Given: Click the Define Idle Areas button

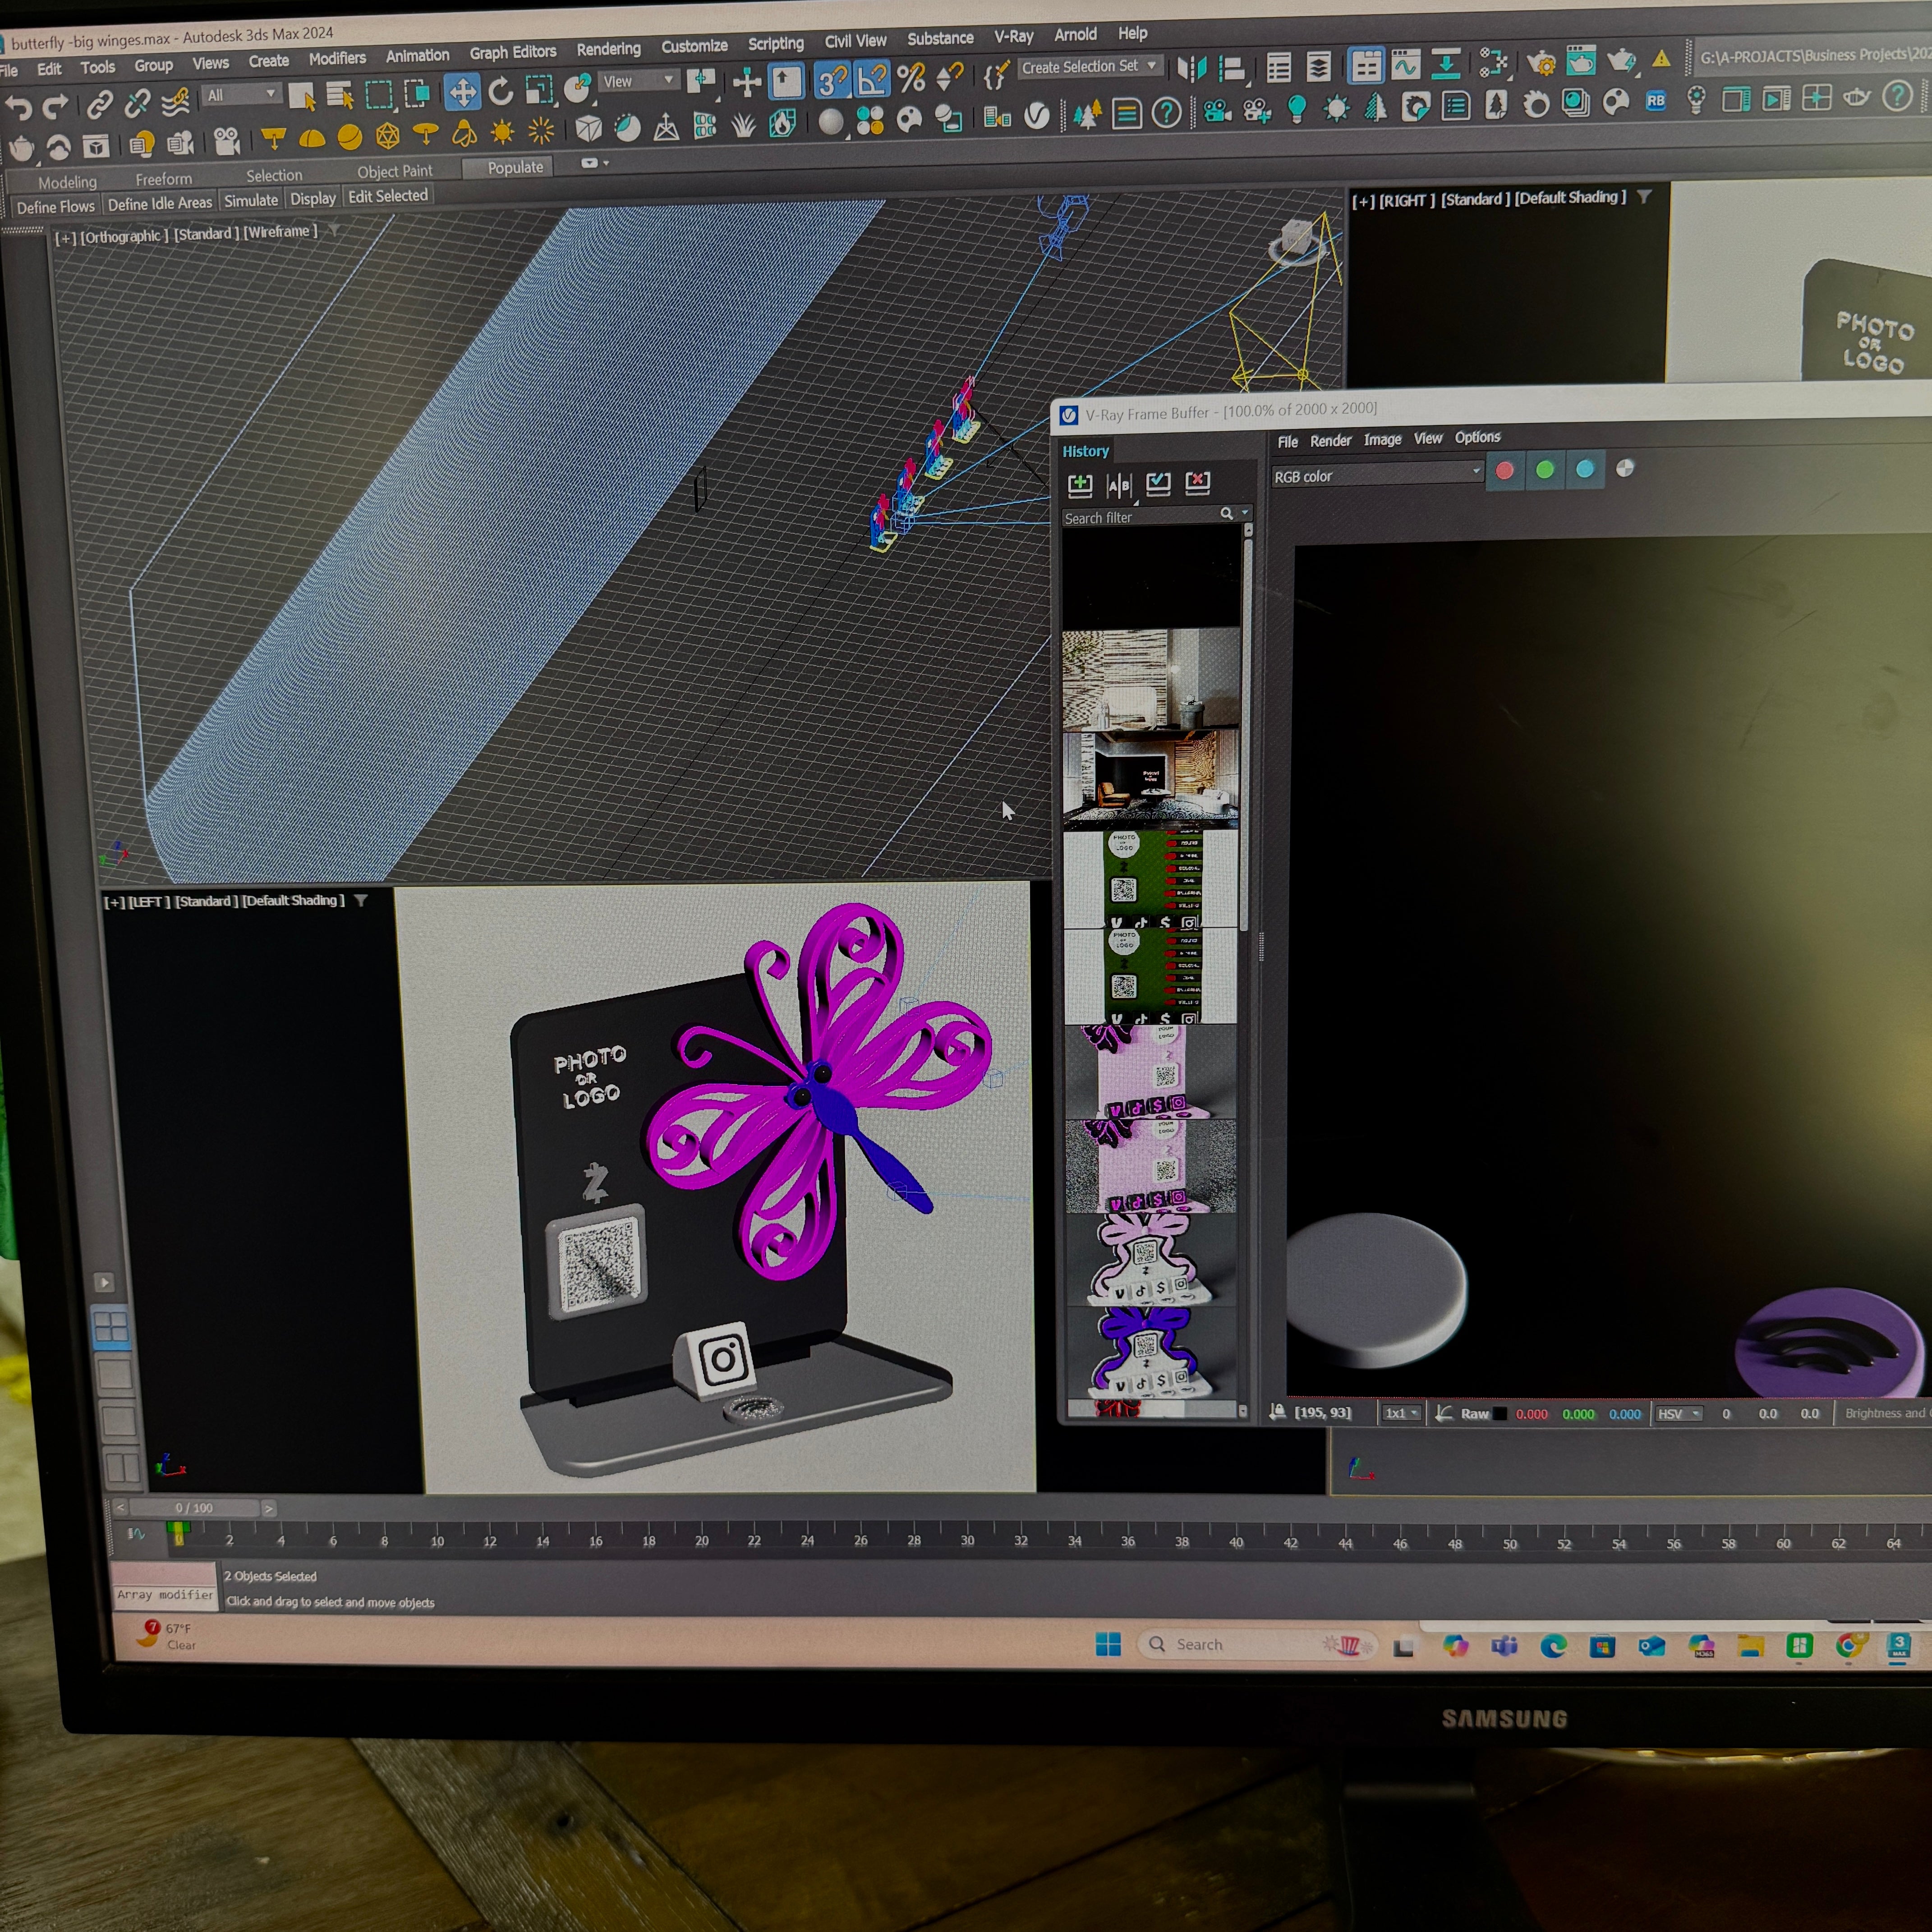Looking at the screenshot, I should click(x=160, y=204).
